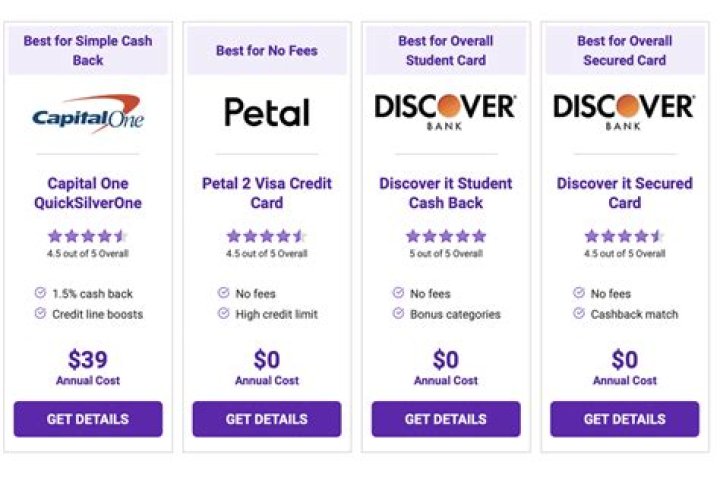Click the checkmark beside 1.5% cash back

click(x=40, y=294)
